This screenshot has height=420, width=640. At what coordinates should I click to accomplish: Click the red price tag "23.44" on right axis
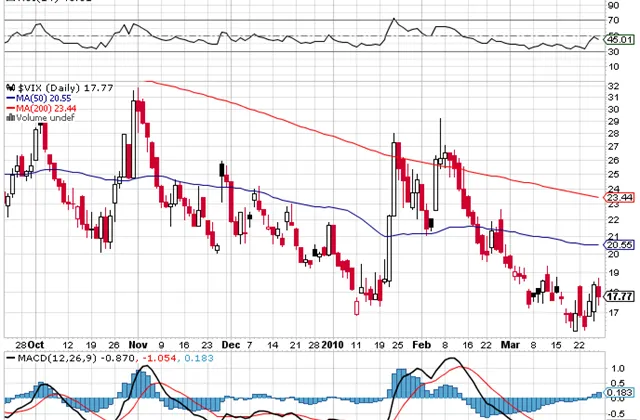coord(620,198)
